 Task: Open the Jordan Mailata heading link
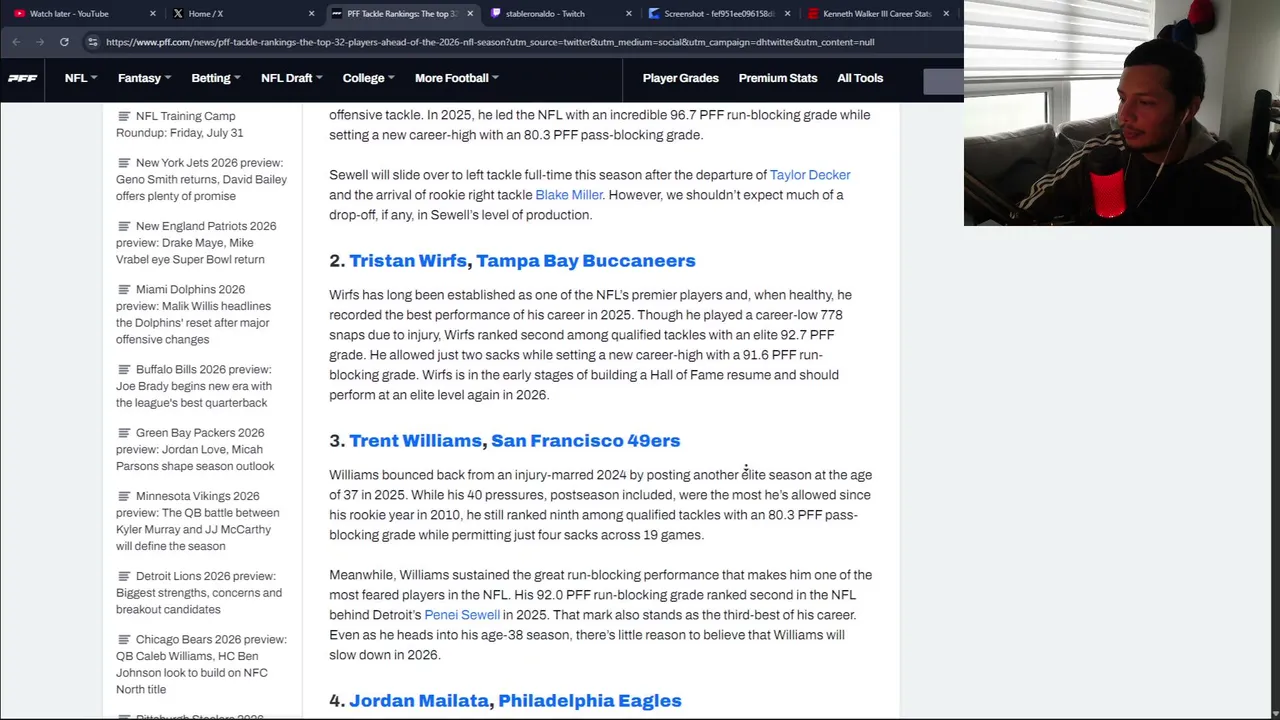(x=419, y=701)
